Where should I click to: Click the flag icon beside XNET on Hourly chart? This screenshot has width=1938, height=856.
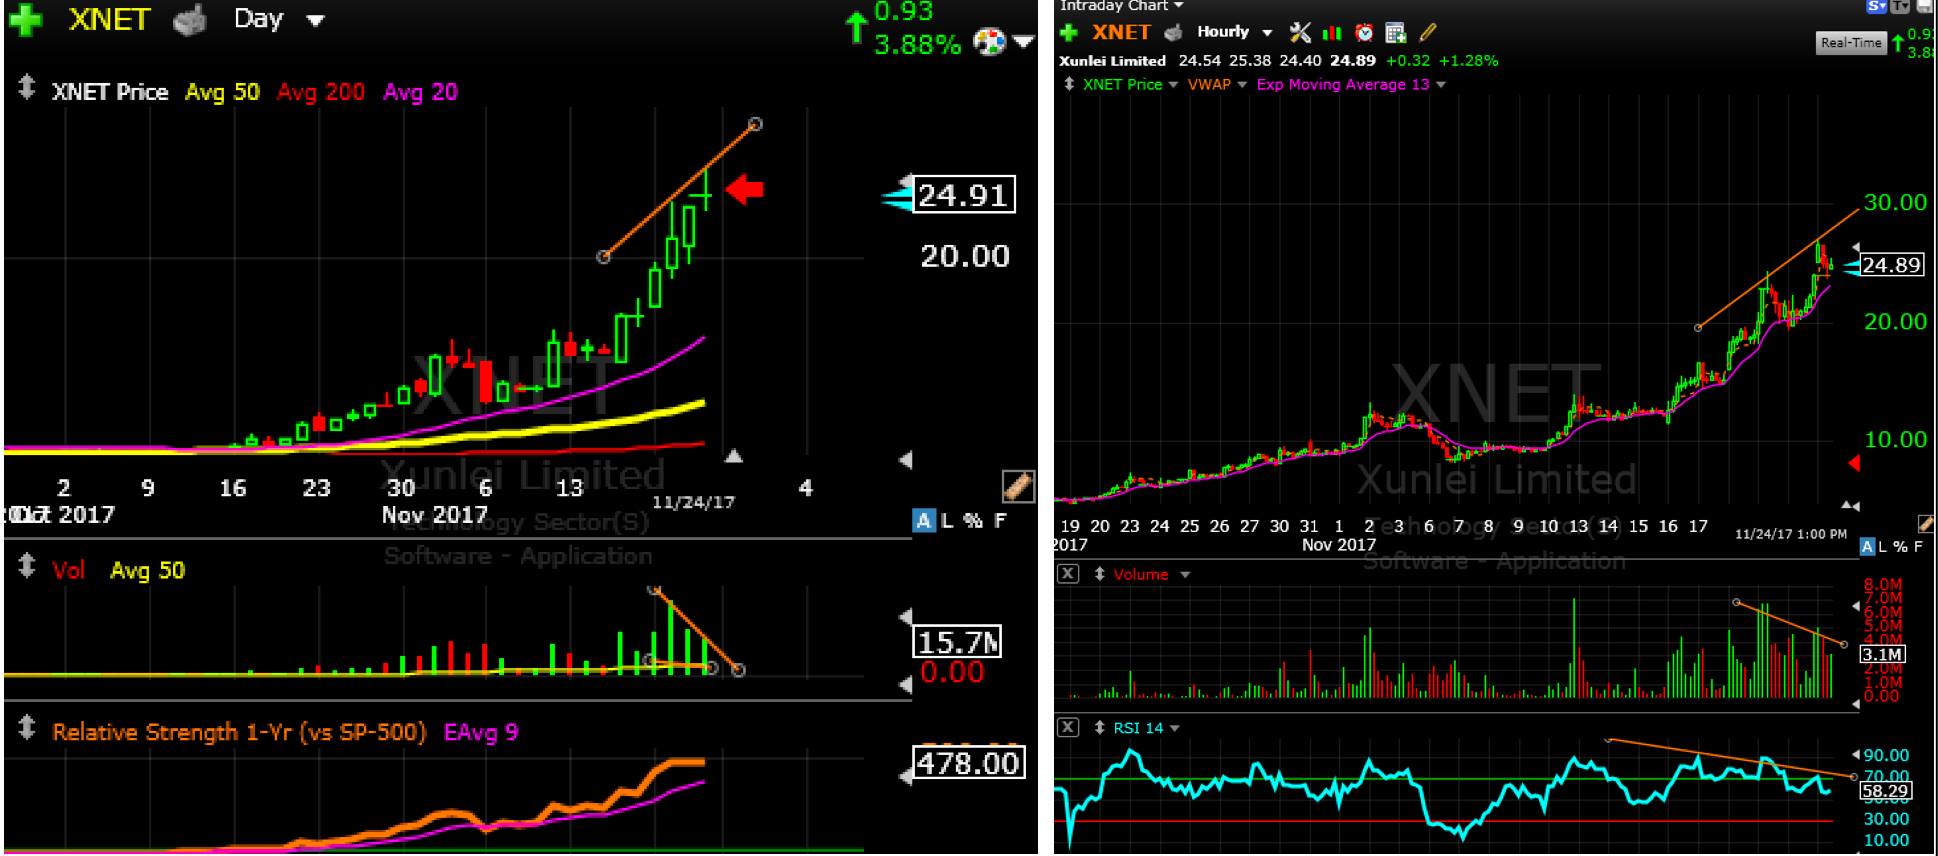pos(1175,33)
